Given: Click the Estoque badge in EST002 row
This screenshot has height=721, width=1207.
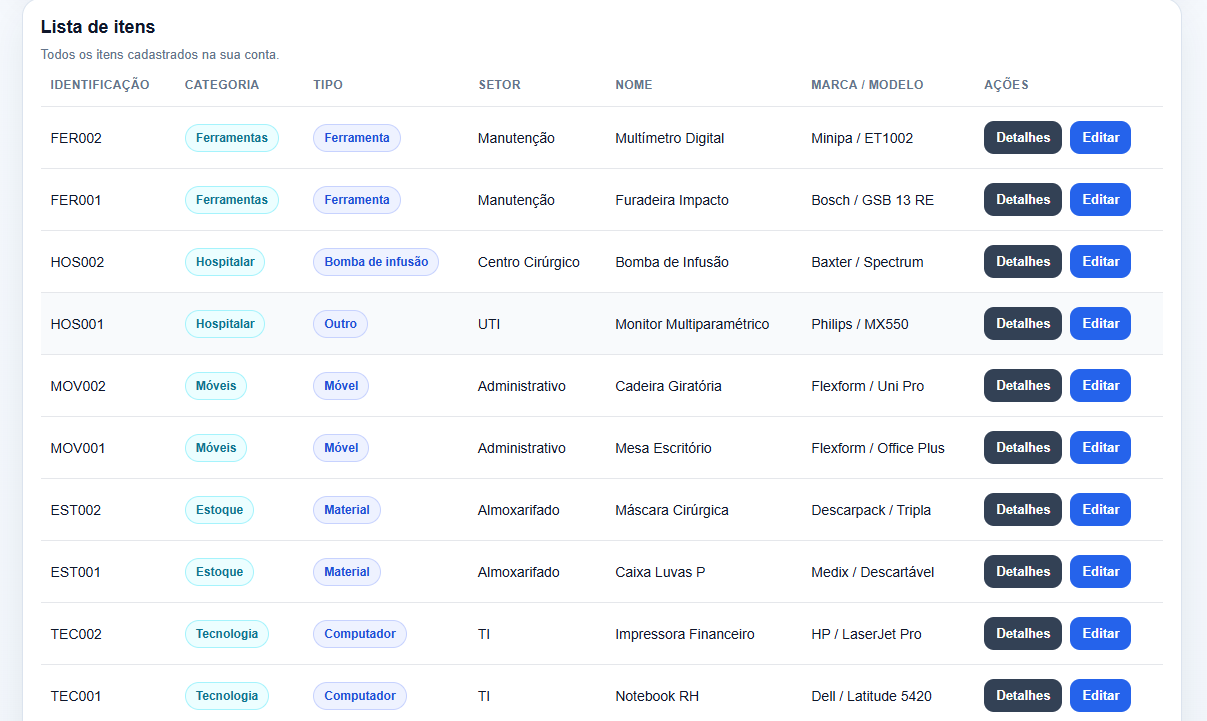Looking at the screenshot, I should tap(220, 510).
